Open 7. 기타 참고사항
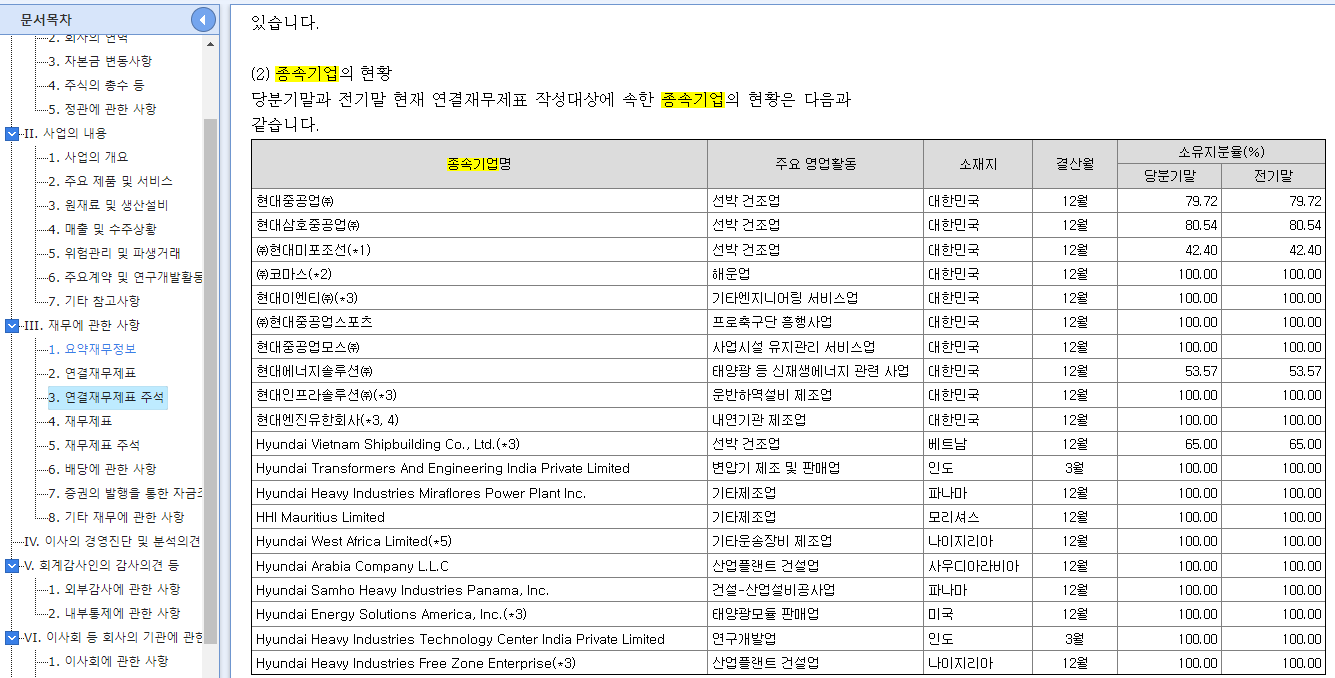The width and height of the screenshot is (1335, 678). tap(94, 301)
